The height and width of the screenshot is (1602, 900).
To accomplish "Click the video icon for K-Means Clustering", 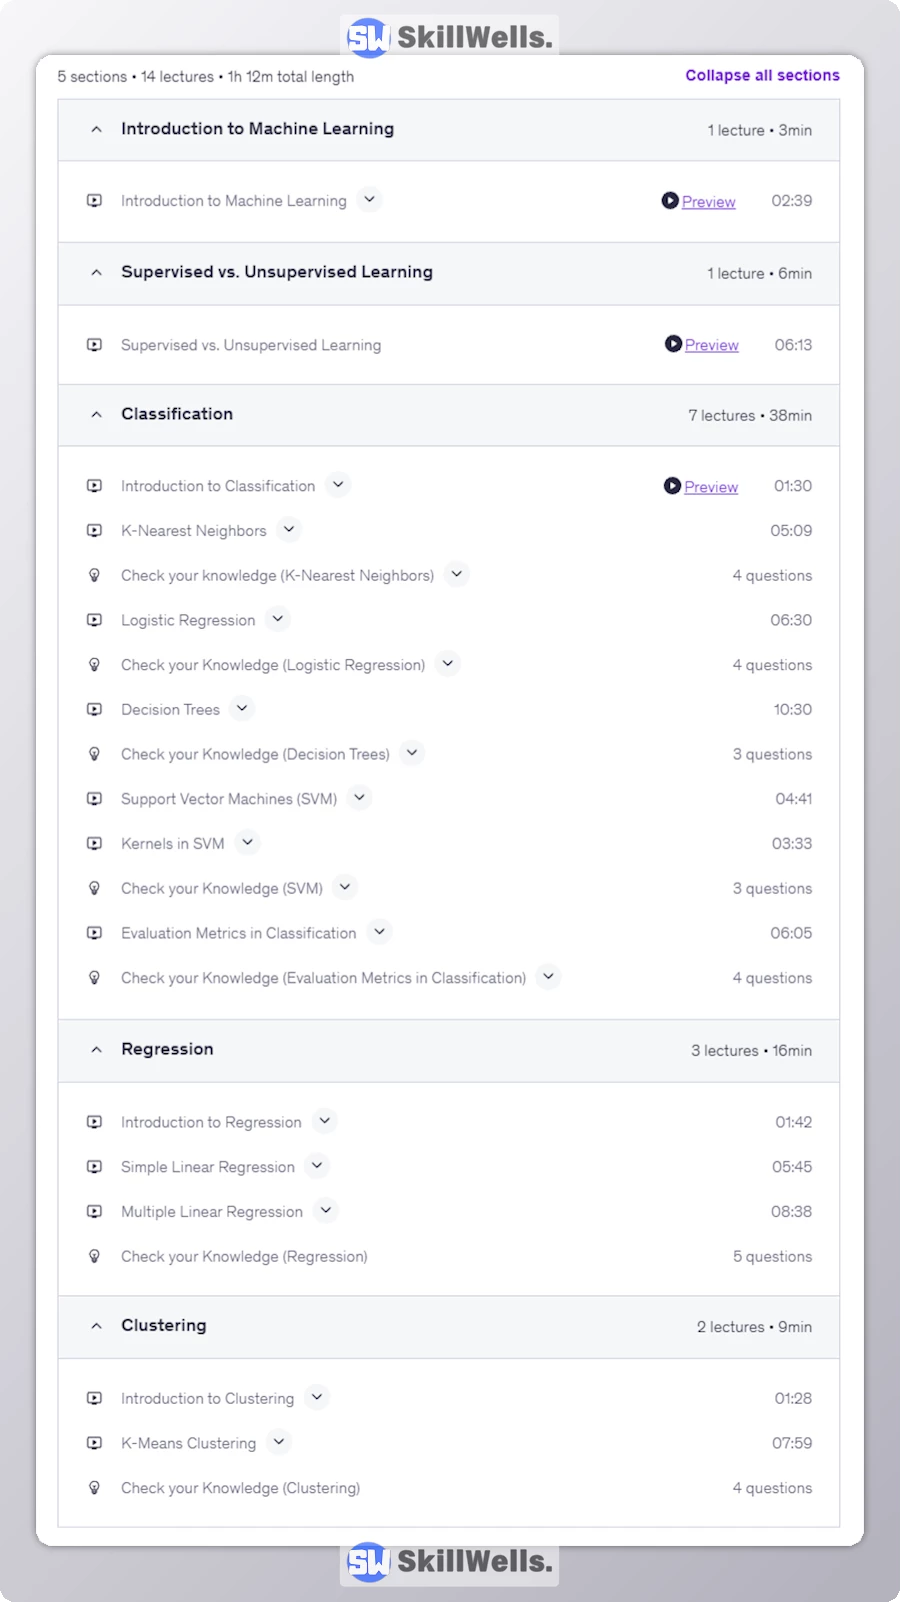I will 94,1443.
